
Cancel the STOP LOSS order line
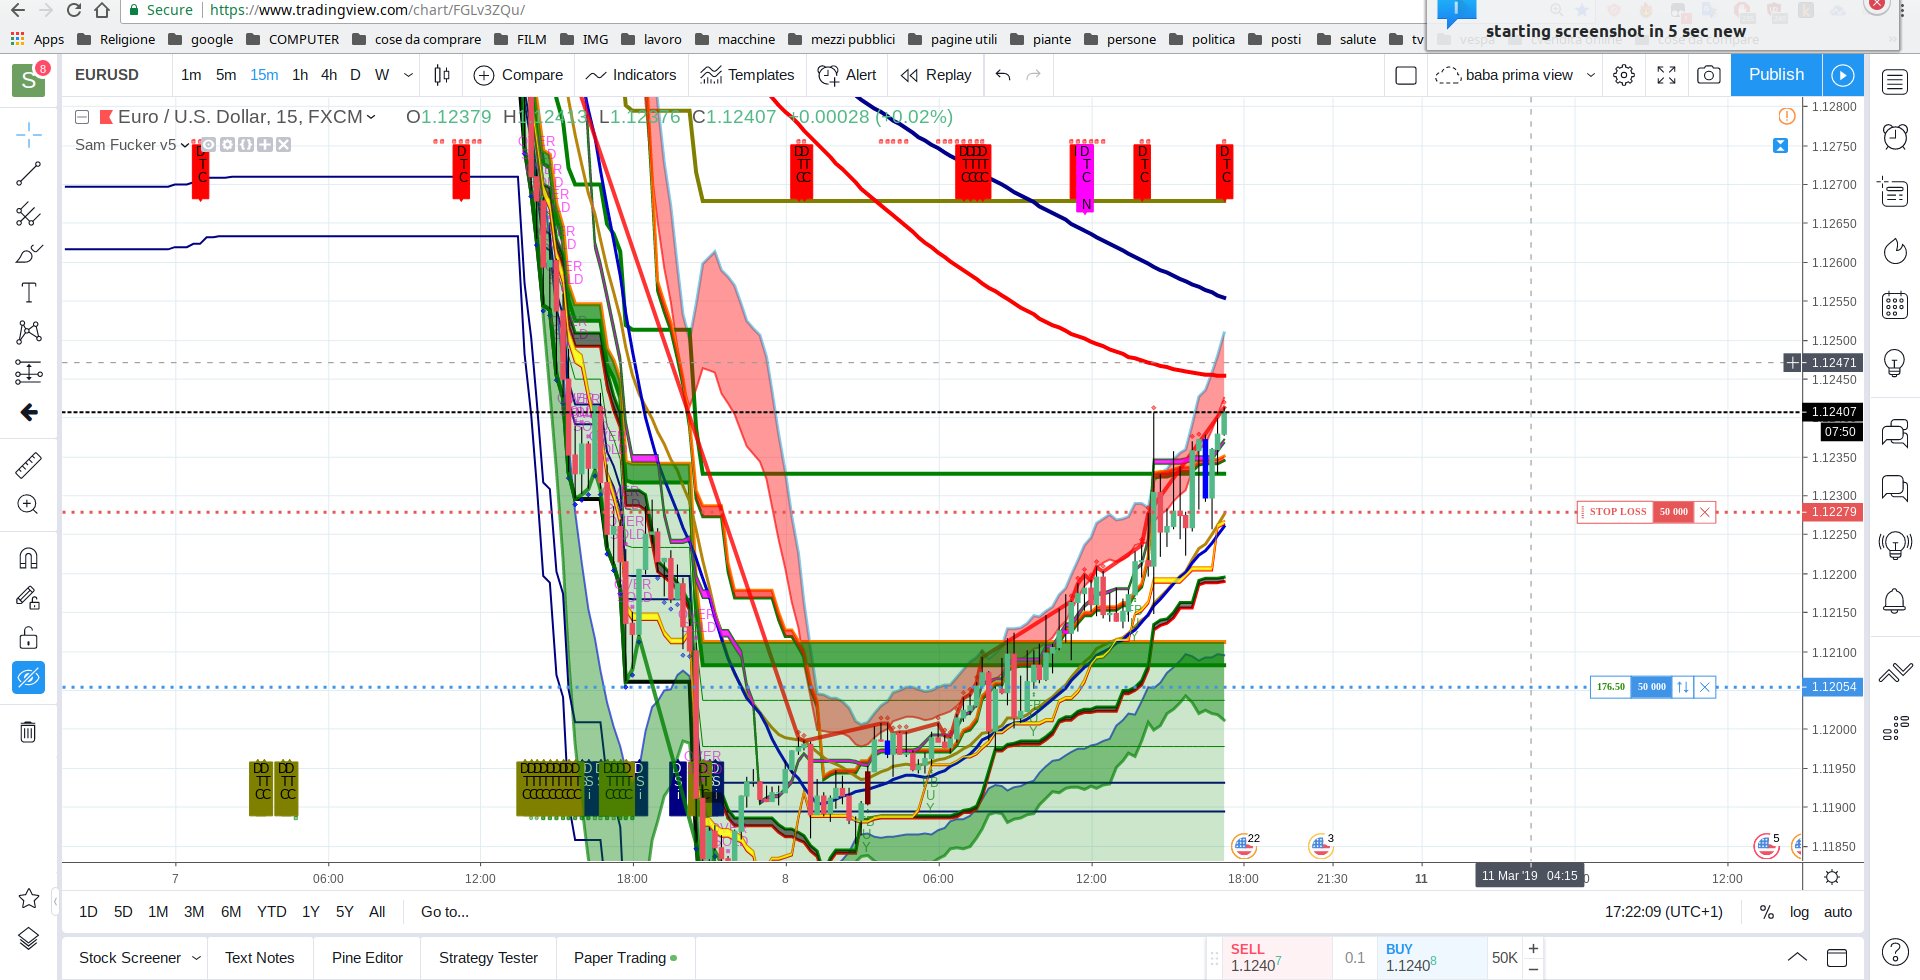click(1705, 512)
